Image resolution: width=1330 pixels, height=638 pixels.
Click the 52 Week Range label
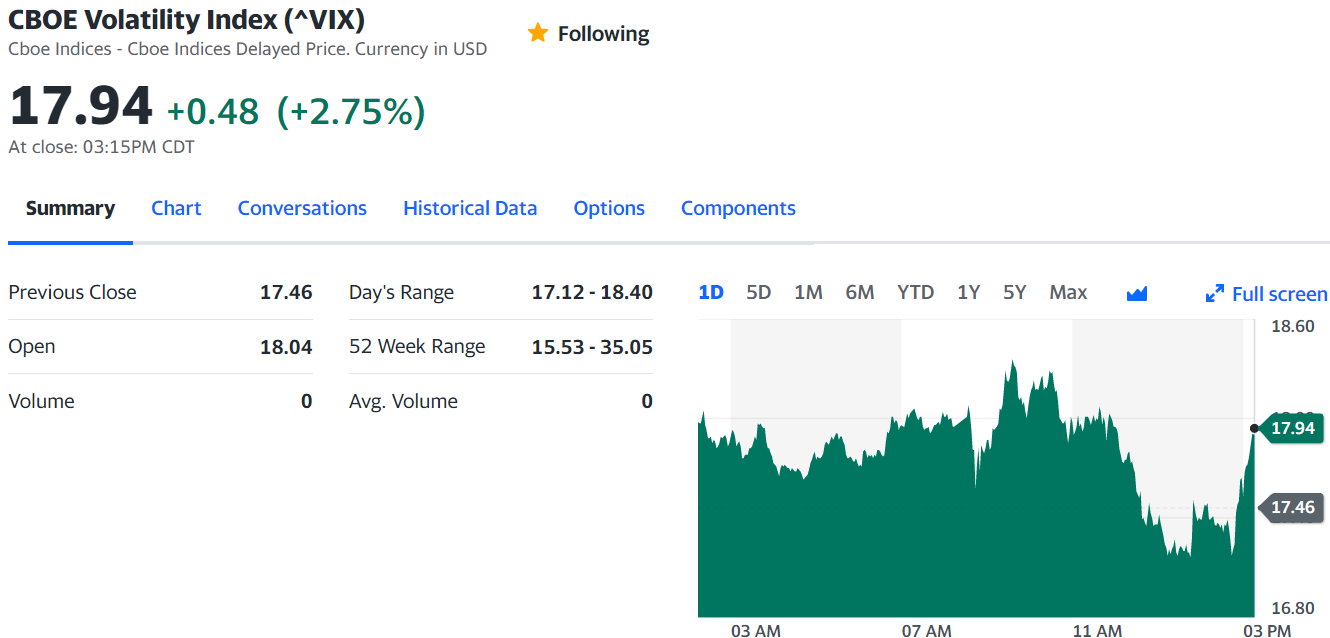tap(417, 346)
